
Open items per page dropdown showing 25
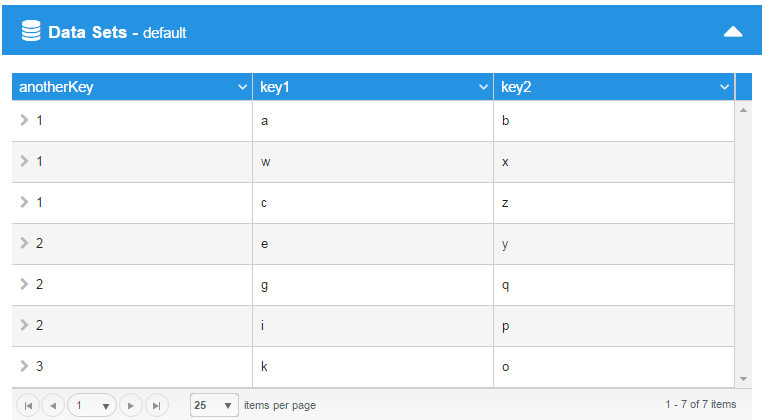click(214, 405)
